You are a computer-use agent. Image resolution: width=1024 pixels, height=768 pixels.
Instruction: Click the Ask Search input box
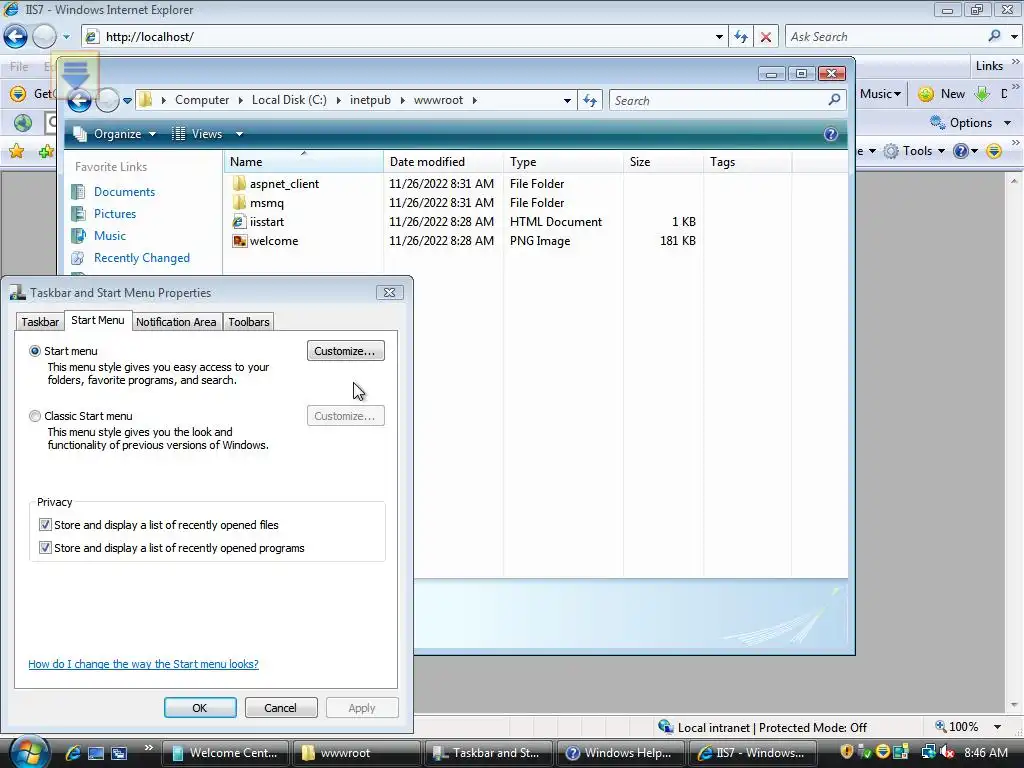click(885, 37)
